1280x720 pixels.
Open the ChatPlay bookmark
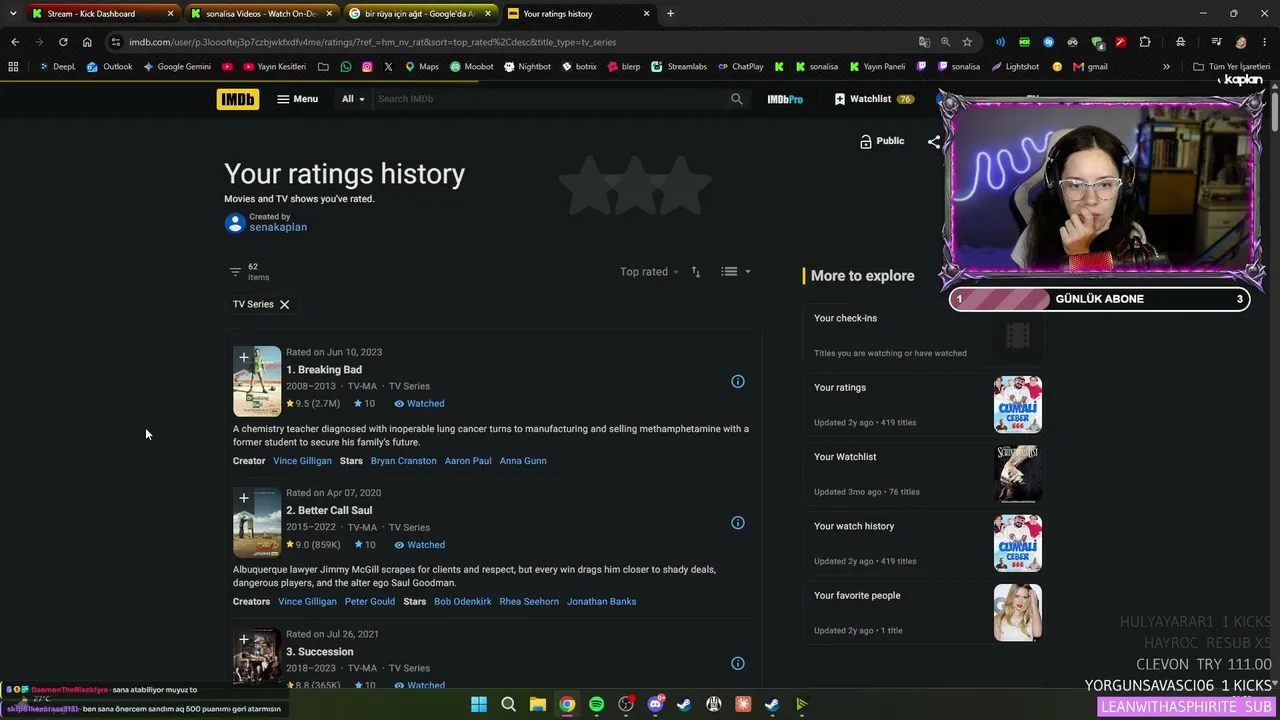[740, 67]
